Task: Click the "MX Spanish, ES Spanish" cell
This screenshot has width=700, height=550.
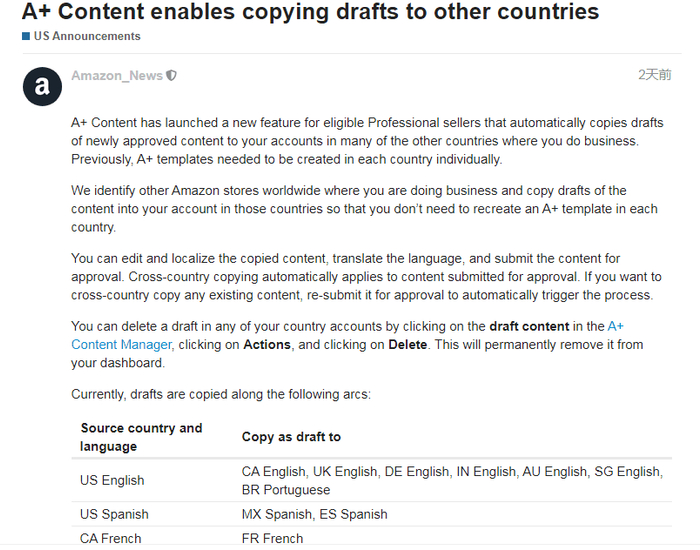Action: click(315, 514)
